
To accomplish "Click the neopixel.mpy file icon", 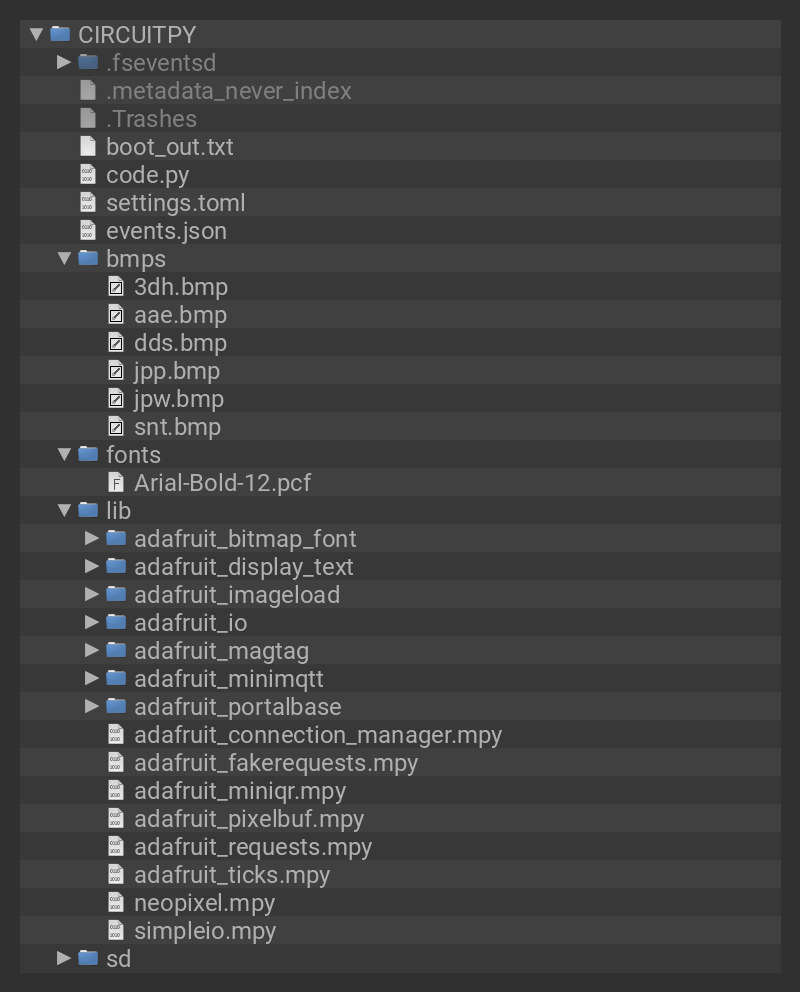I will pos(116,903).
